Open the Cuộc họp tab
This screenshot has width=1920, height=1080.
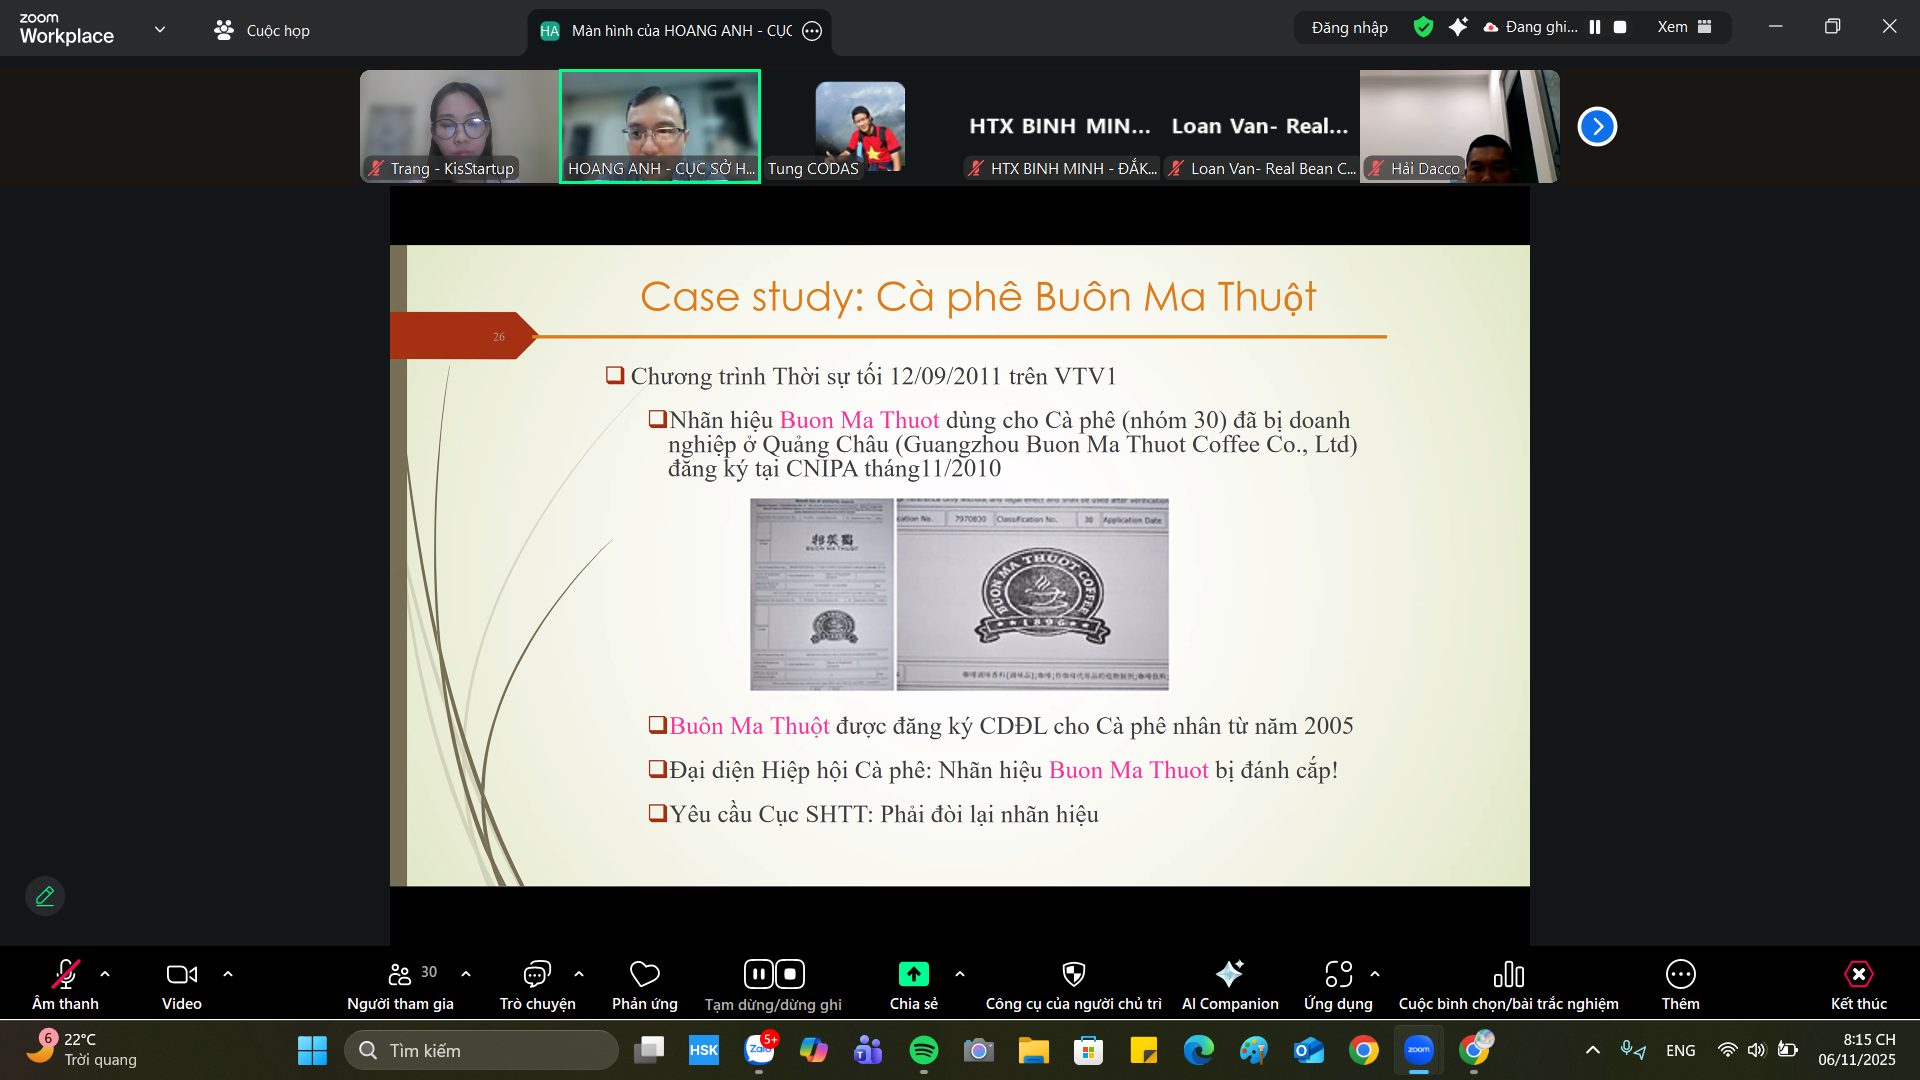pos(262,30)
